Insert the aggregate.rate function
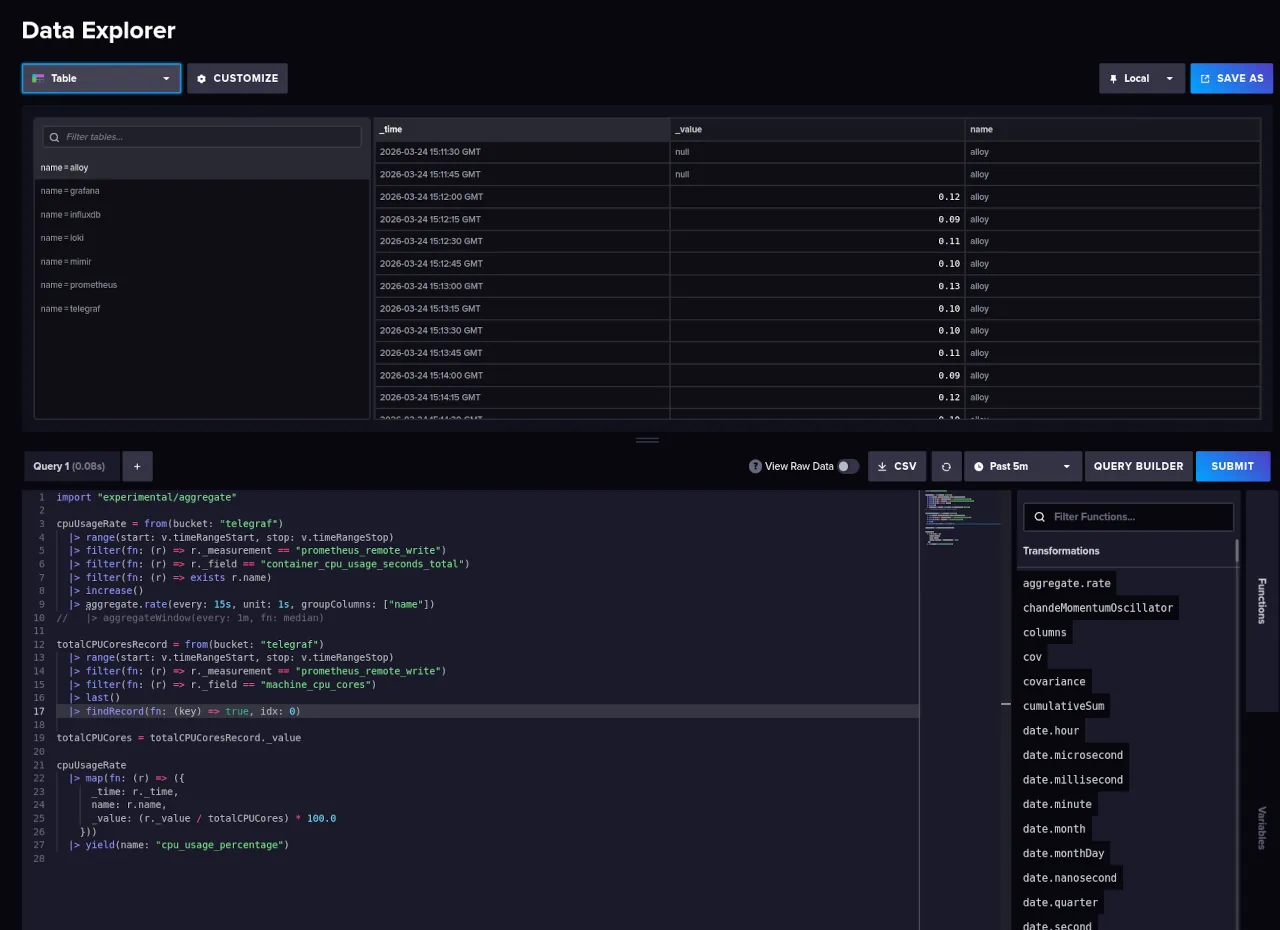This screenshot has height=930, width=1280. (1066, 583)
